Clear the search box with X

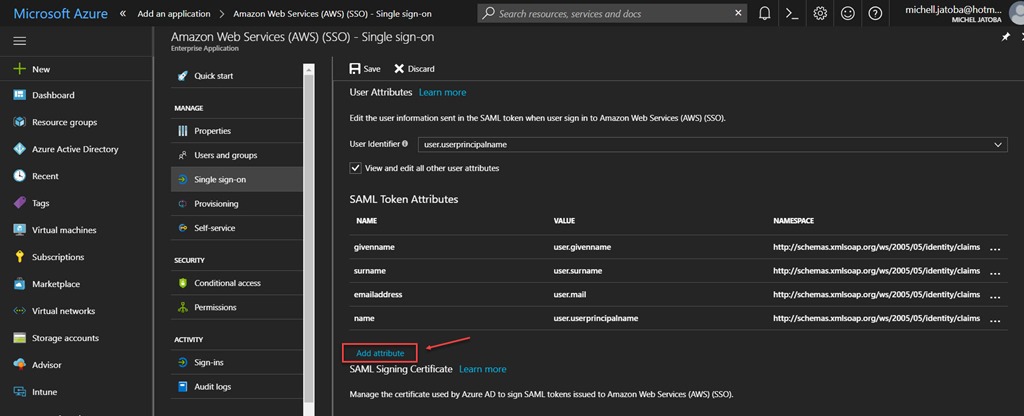(x=738, y=13)
